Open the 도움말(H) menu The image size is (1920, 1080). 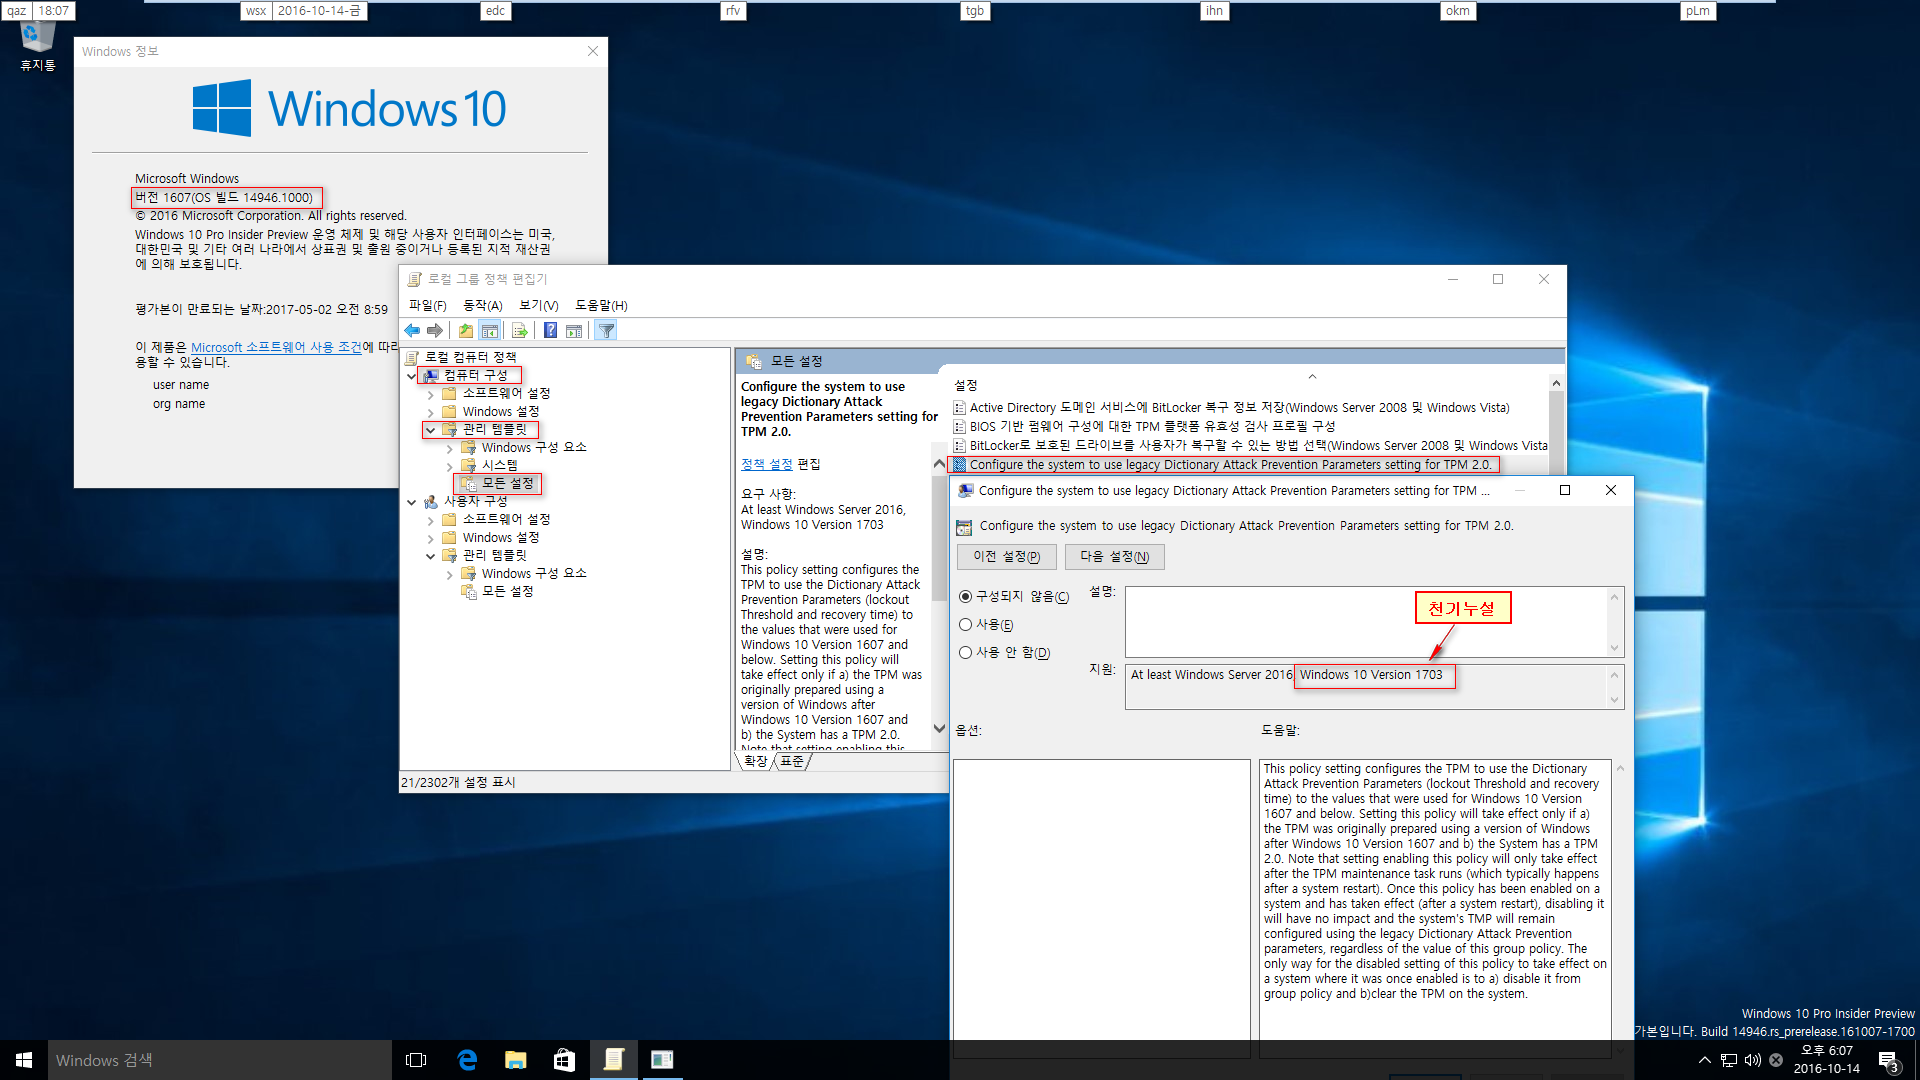tap(601, 306)
